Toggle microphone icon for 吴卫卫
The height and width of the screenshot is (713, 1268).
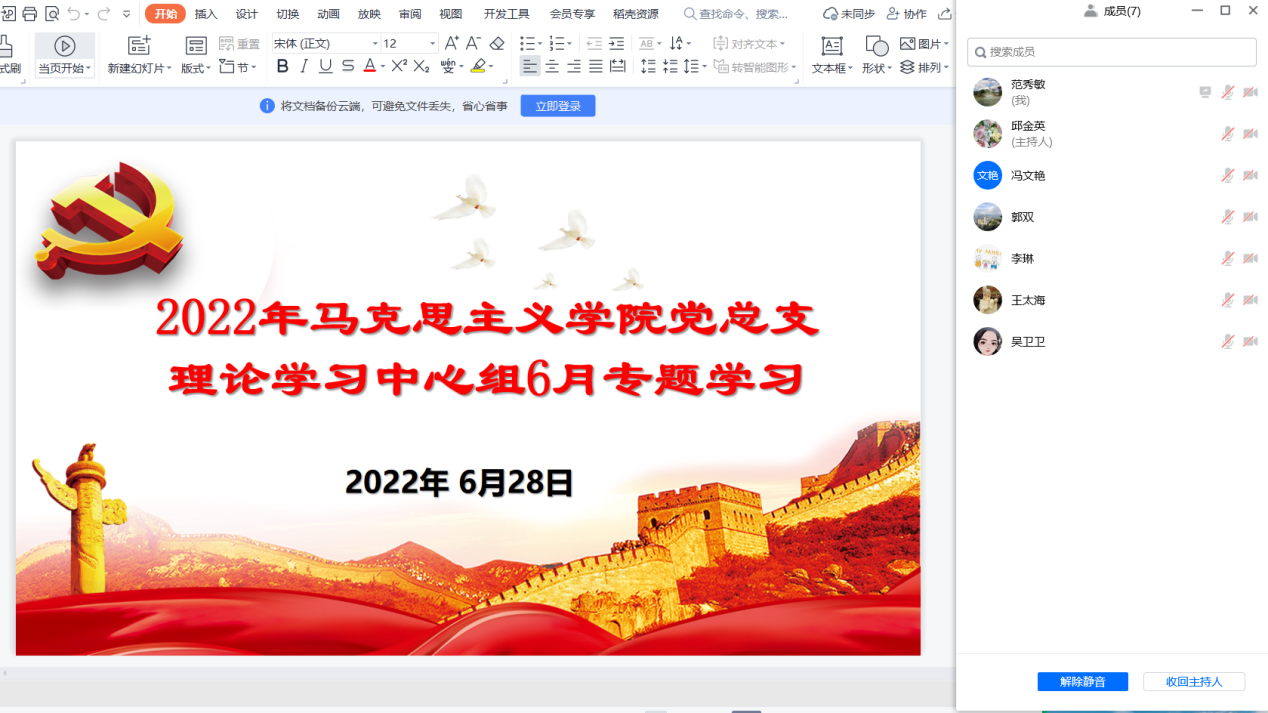(x=1227, y=341)
